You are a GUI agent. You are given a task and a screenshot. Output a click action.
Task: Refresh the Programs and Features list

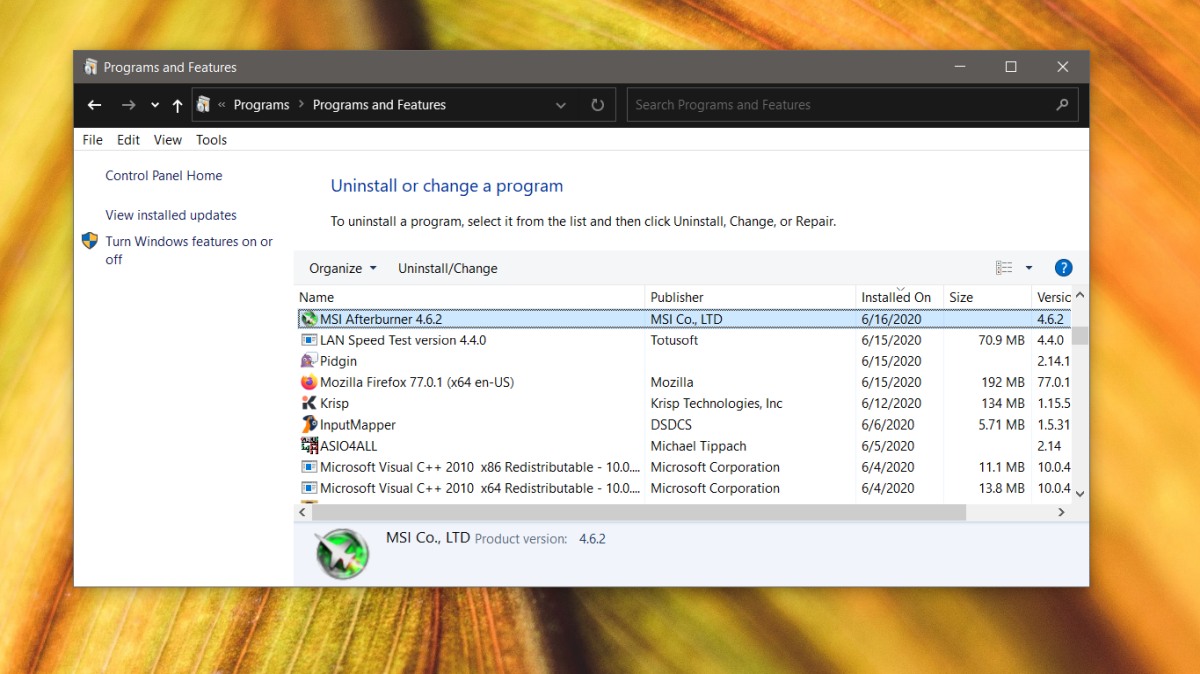(598, 105)
